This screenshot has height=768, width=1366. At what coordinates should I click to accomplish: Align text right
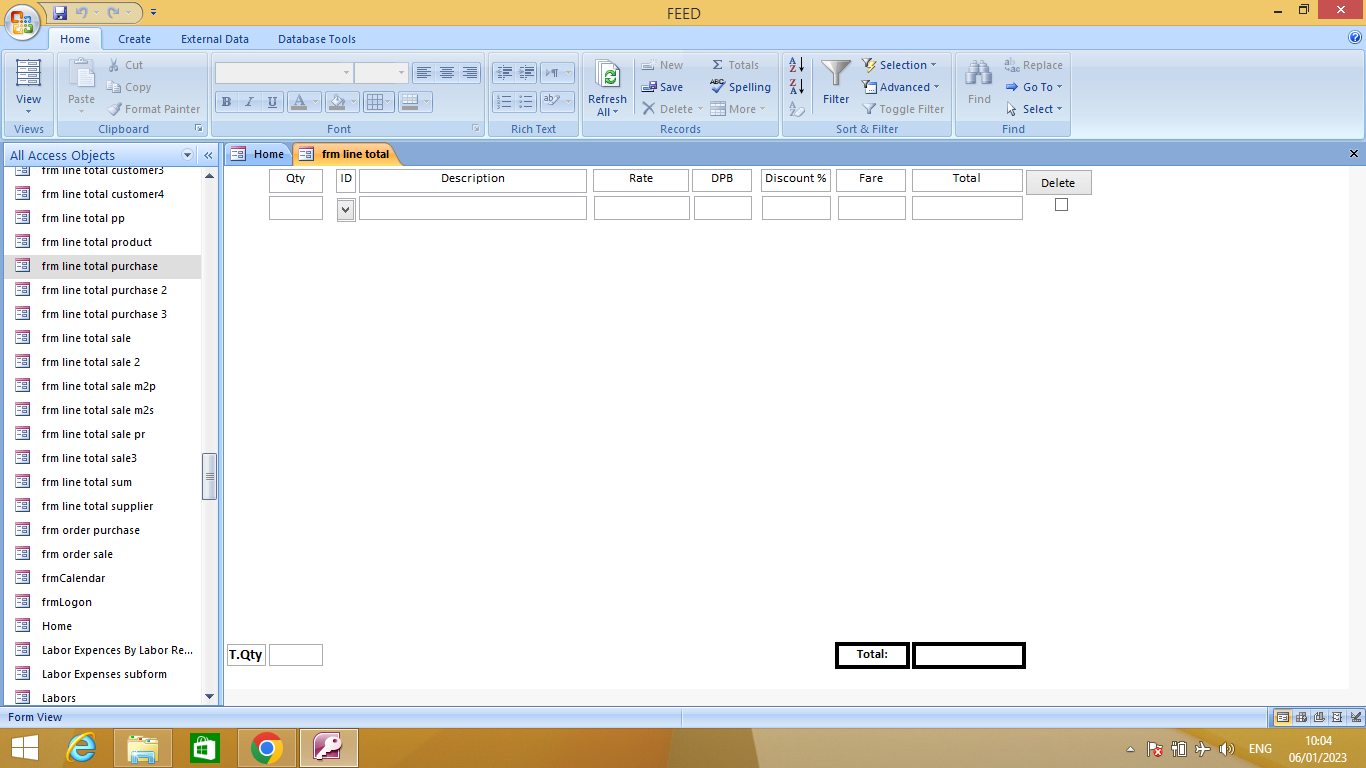pyautogui.click(x=470, y=73)
